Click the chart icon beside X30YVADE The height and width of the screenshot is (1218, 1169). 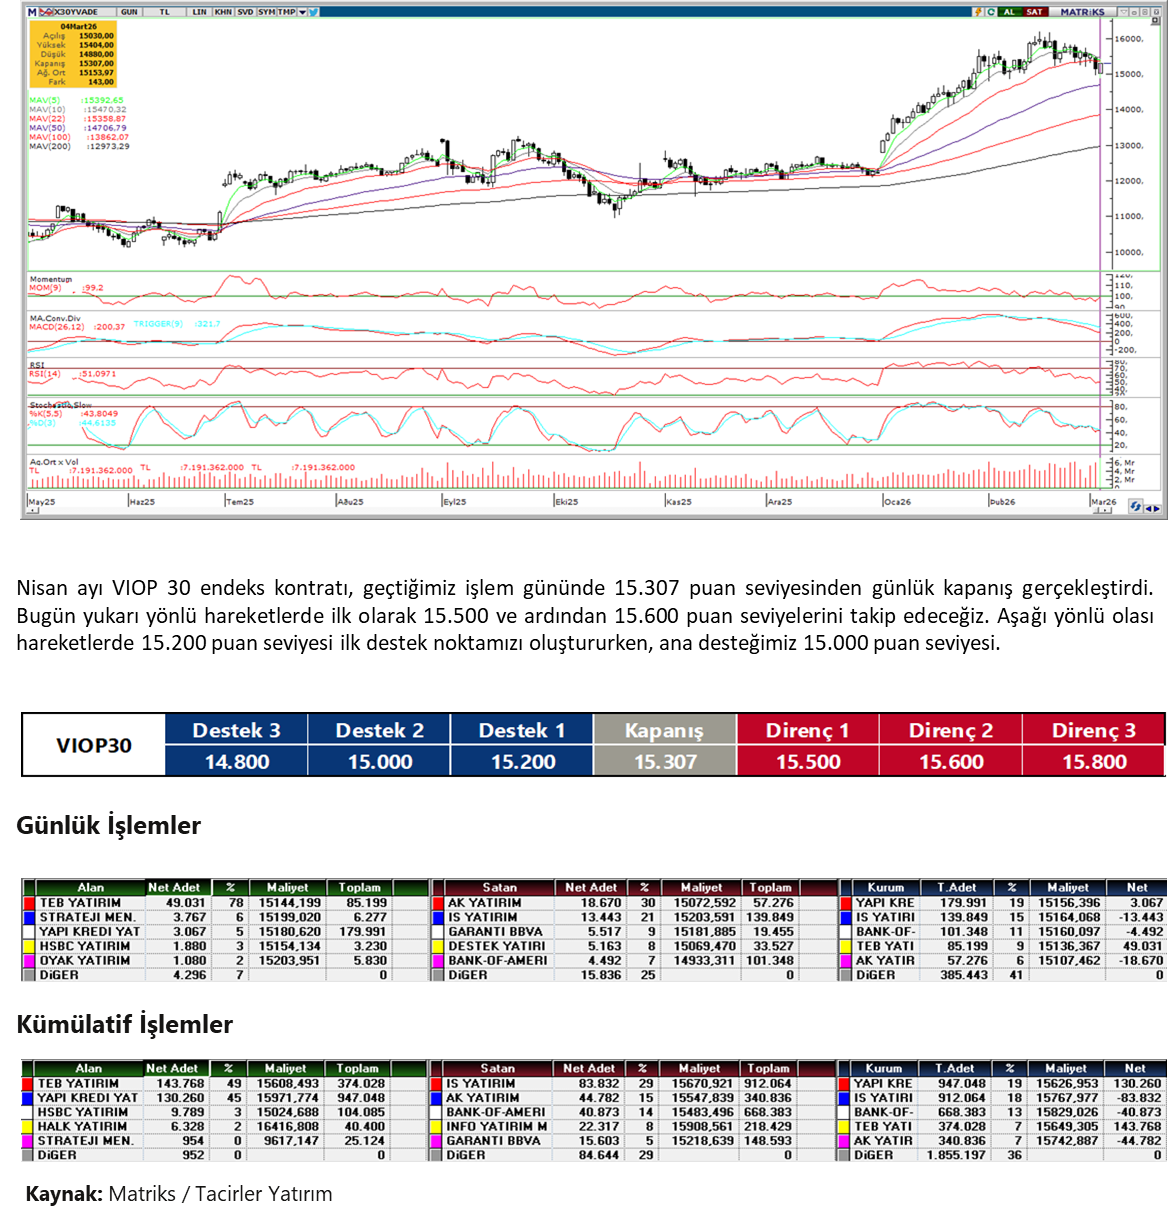(44, 12)
